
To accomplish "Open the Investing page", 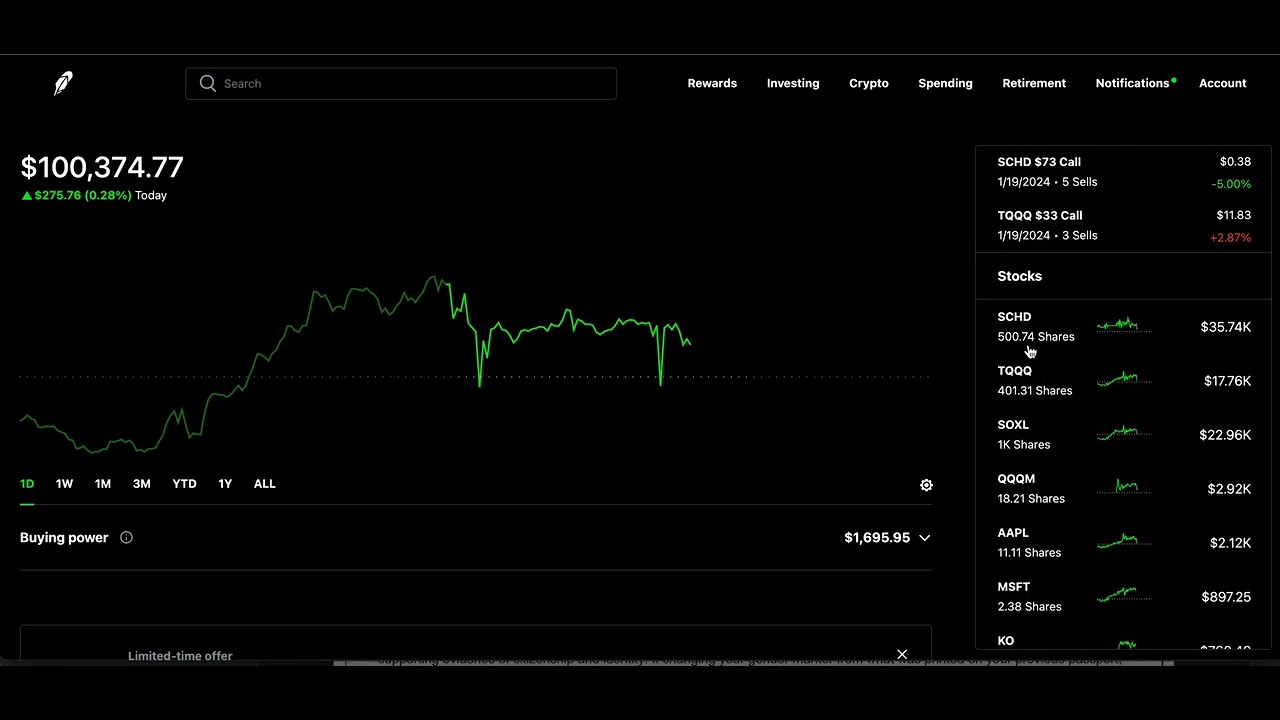I will (793, 83).
